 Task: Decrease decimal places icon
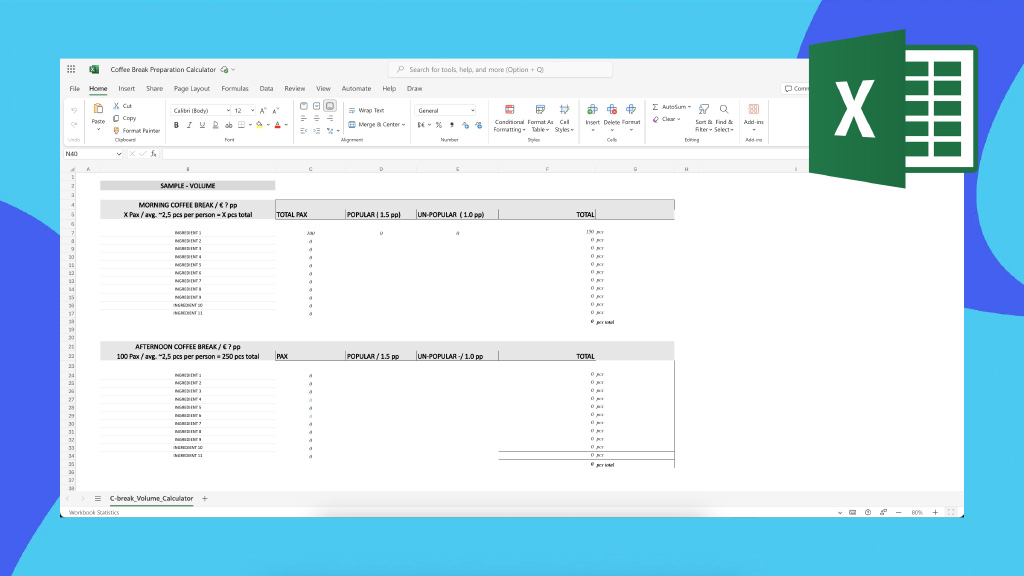click(x=479, y=125)
